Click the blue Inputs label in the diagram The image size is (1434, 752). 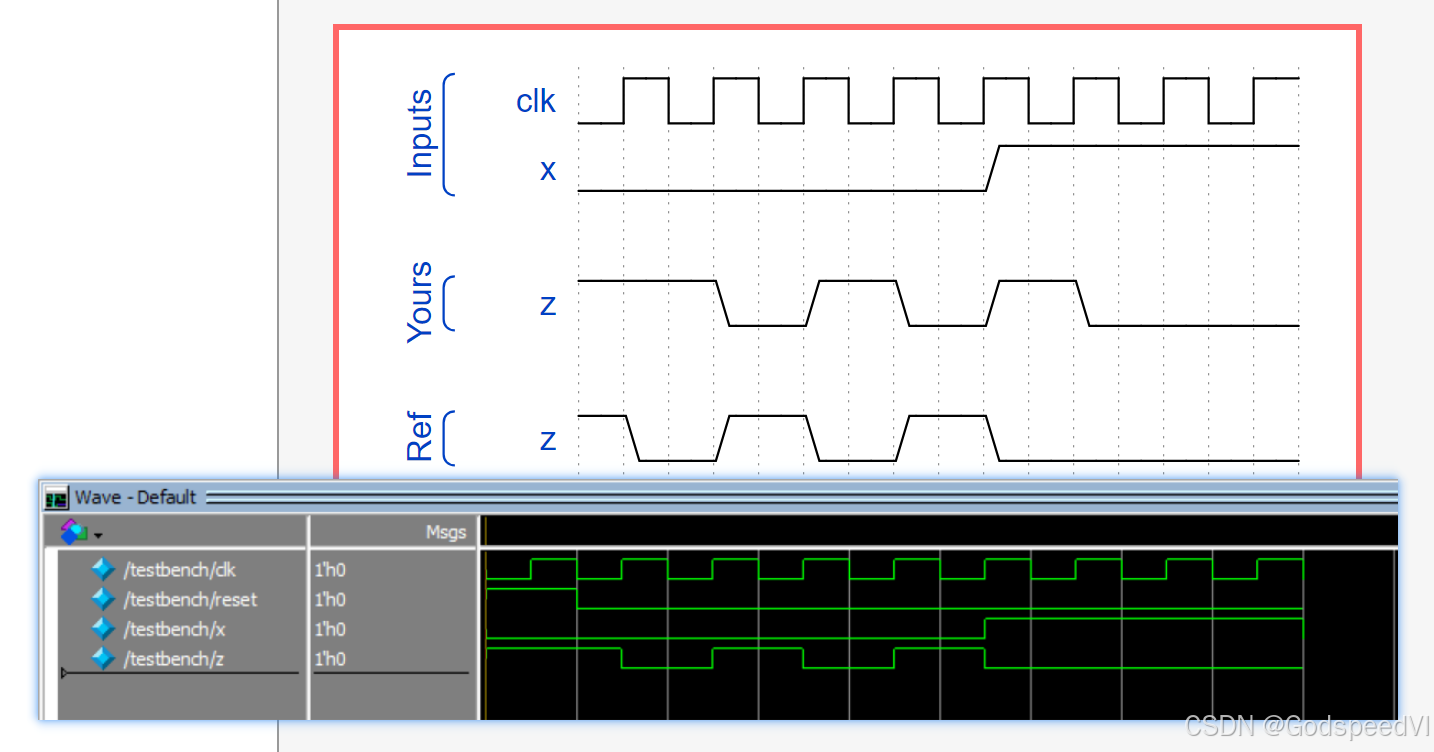click(x=420, y=133)
